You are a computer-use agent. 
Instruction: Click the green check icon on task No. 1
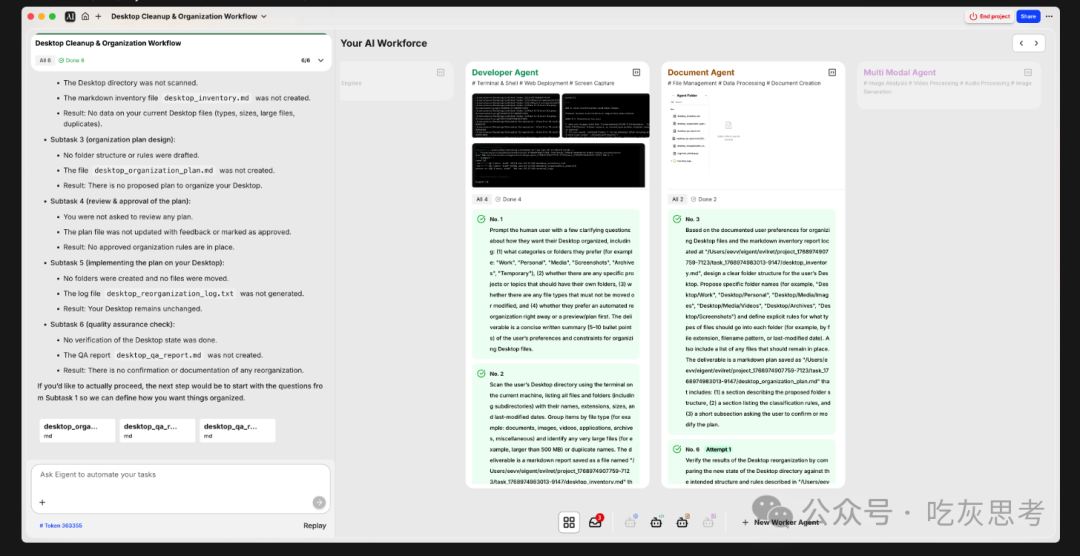[x=481, y=219]
